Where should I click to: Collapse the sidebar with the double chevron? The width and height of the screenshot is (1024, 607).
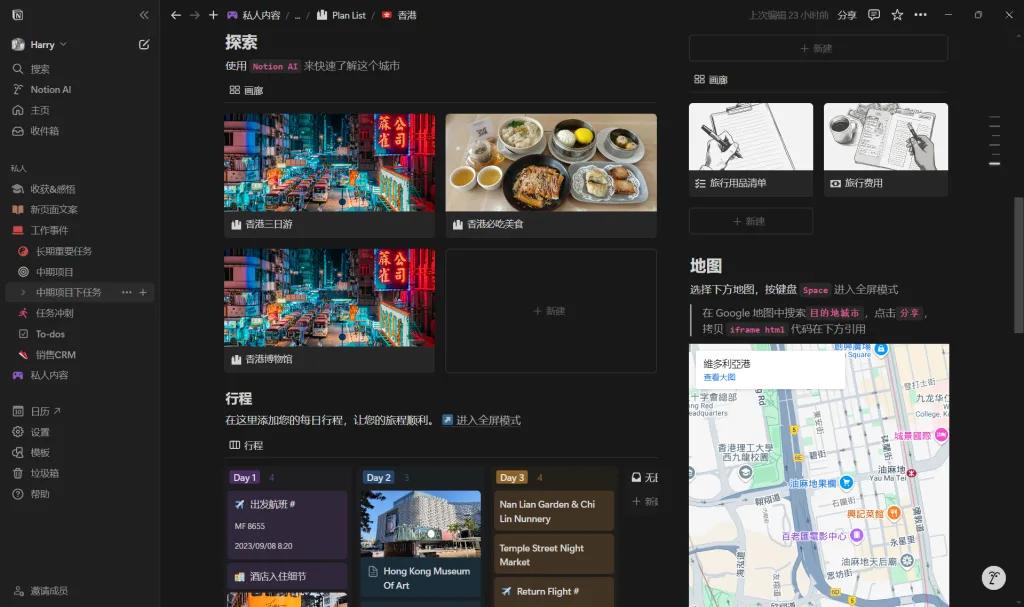coord(144,14)
